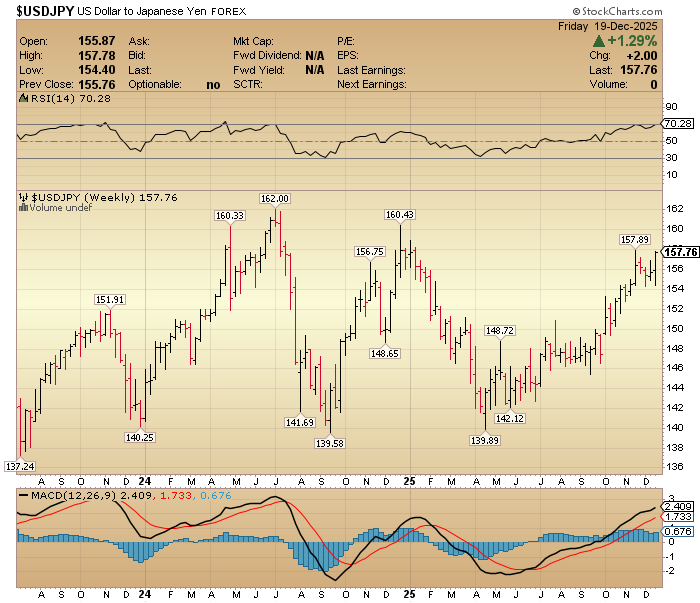Click the 24 year label under MACD panel
This screenshot has width=700, height=603.
point(145,595)
